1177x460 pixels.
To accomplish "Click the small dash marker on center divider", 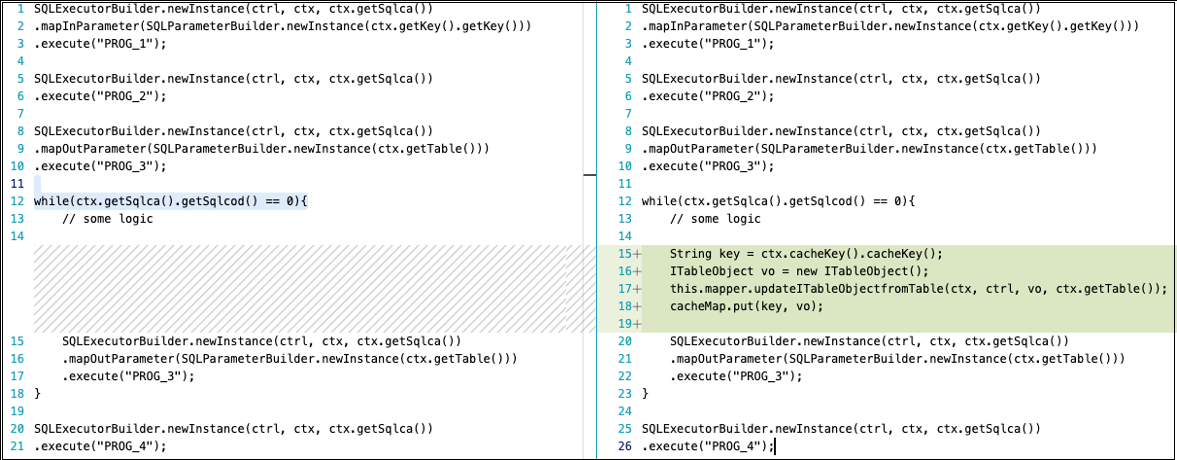I will (x=589, y=175).
